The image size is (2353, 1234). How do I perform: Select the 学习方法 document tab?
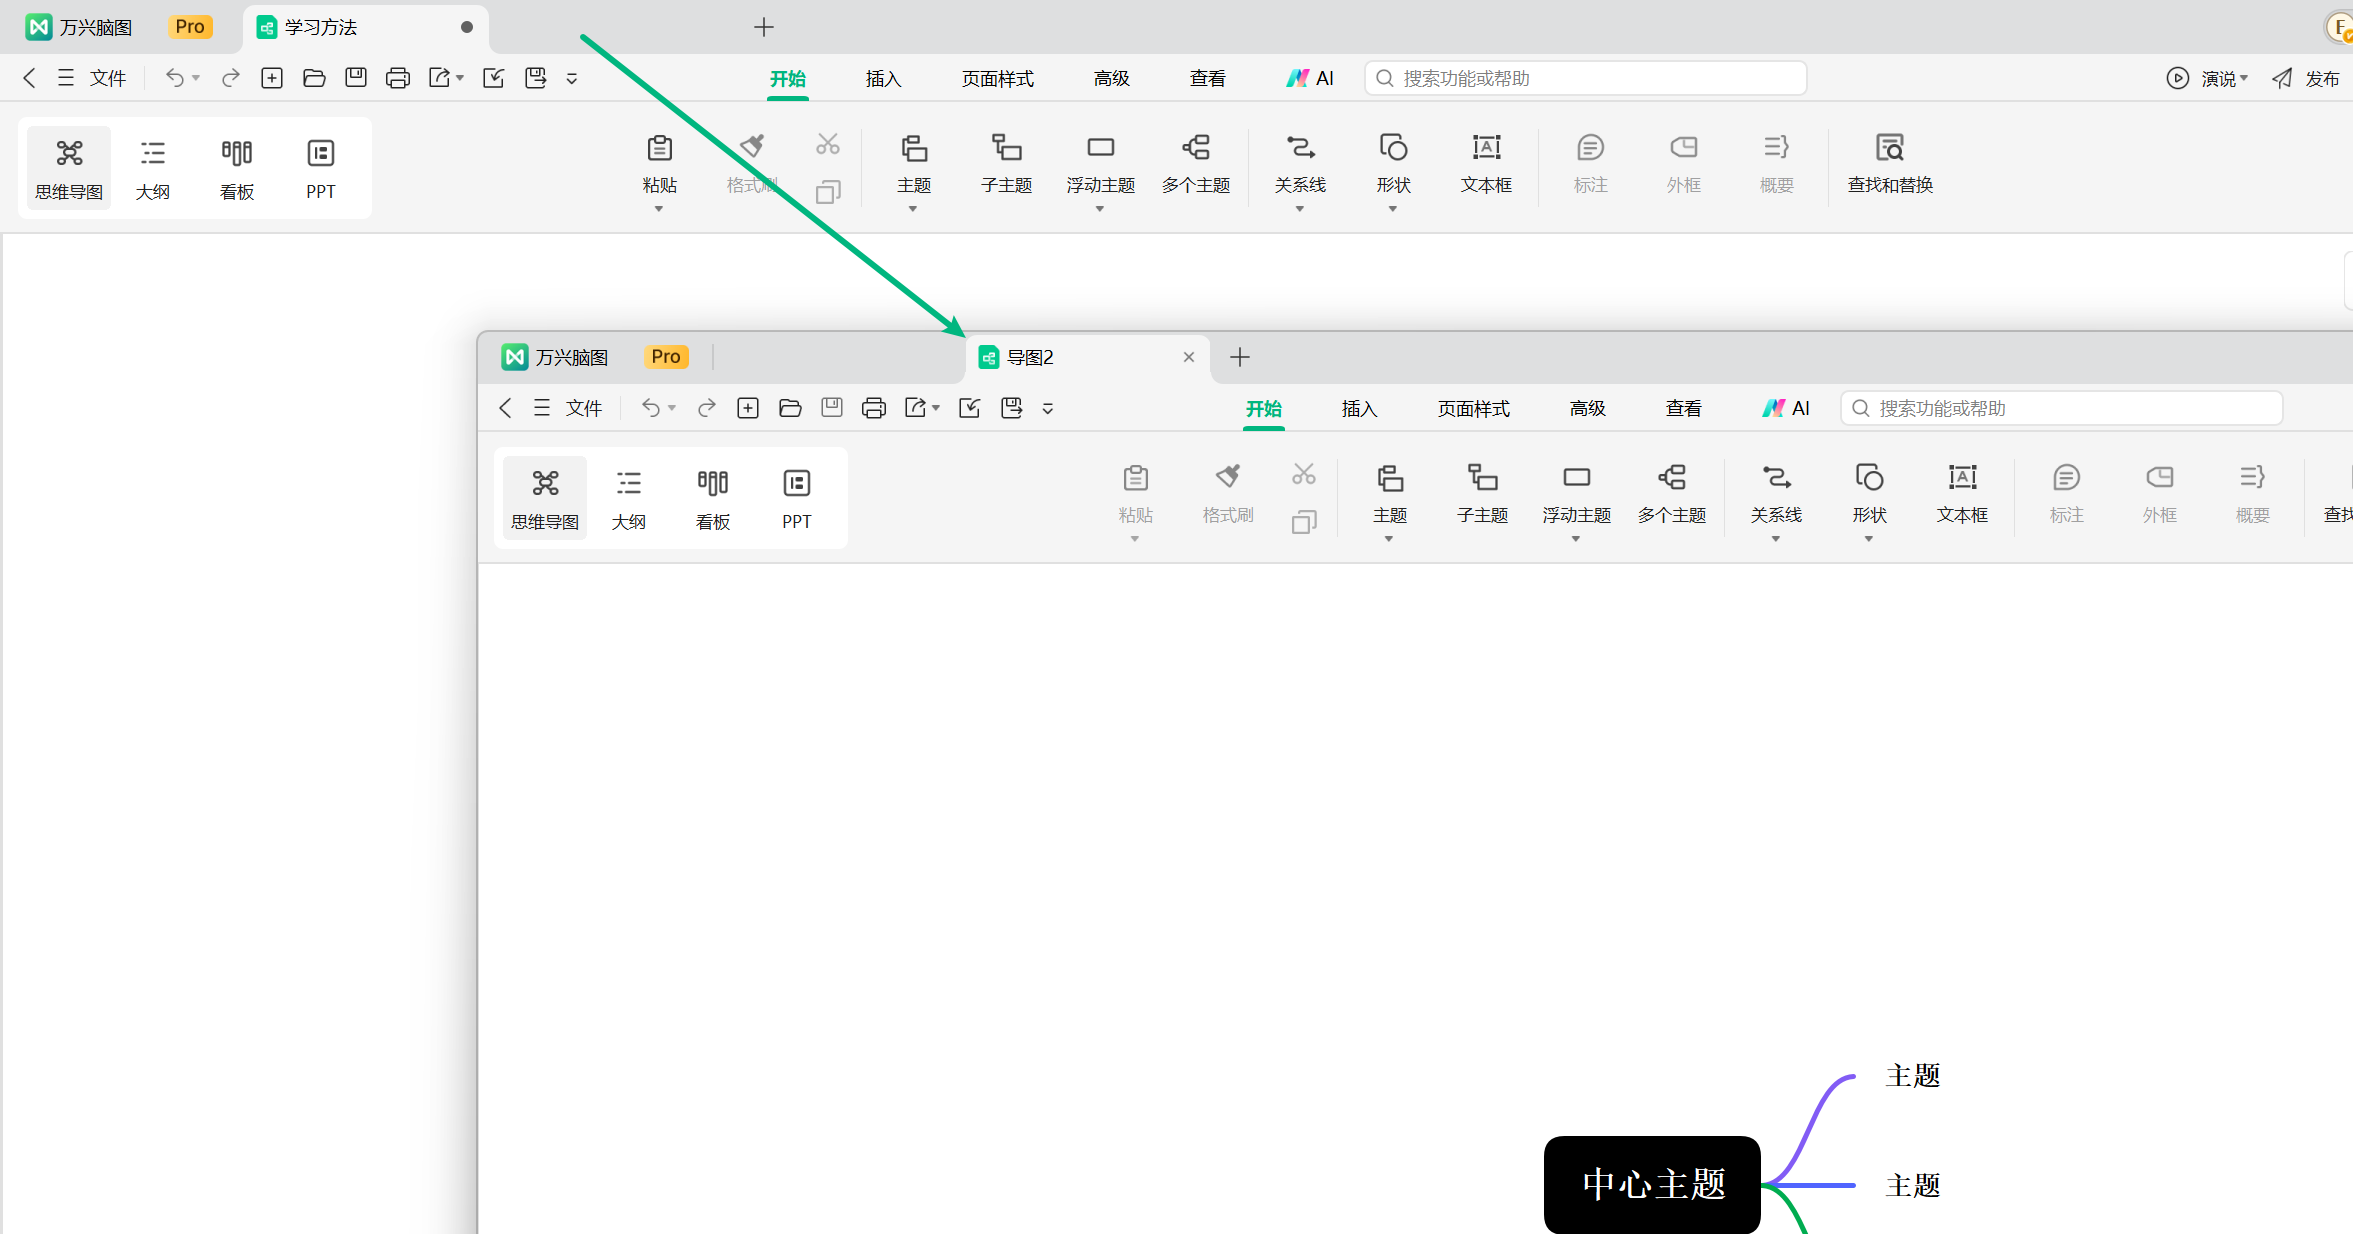(x=365, y=27)
